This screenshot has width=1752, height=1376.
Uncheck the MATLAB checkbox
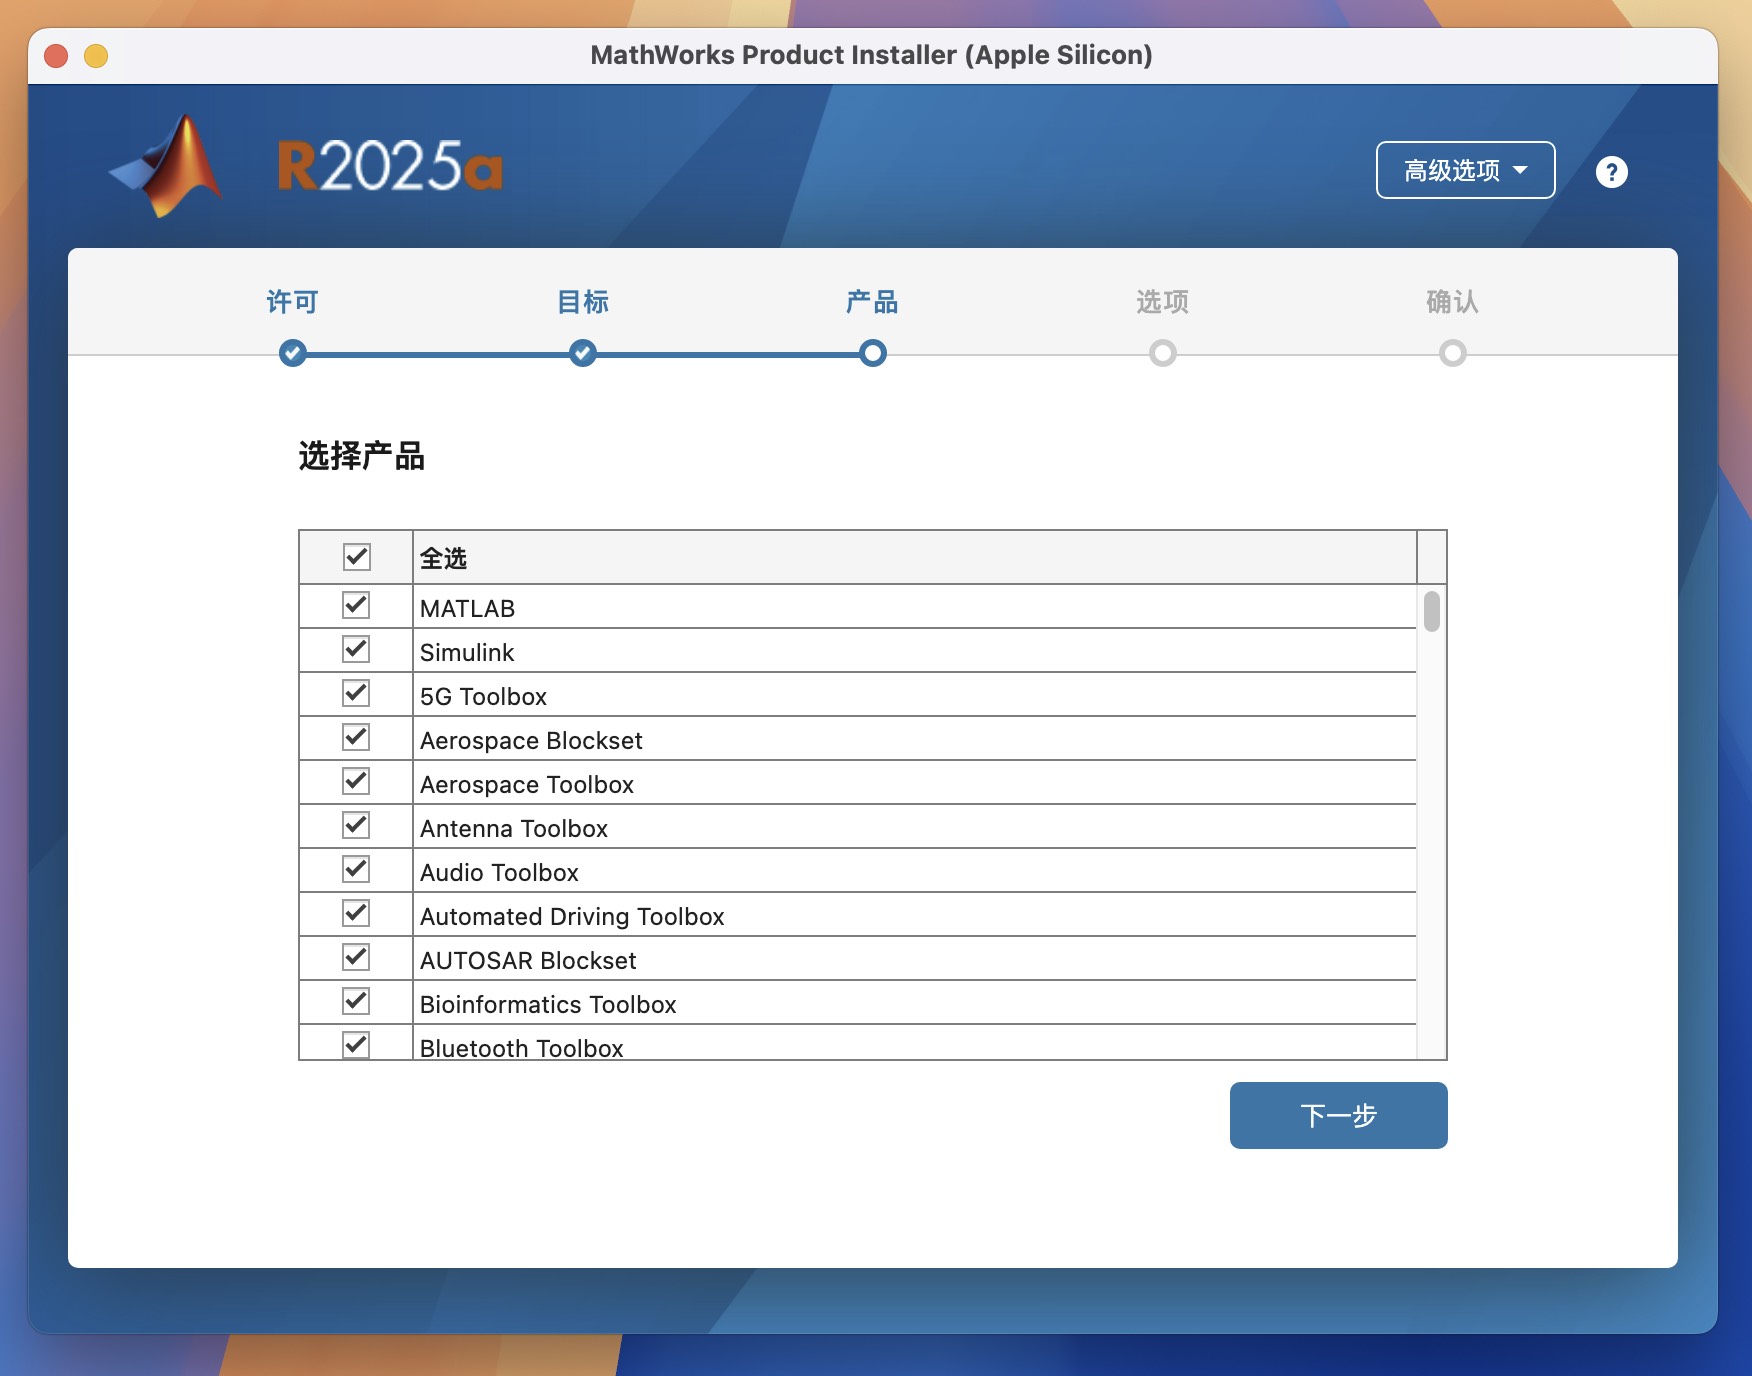tap(356, 605)
